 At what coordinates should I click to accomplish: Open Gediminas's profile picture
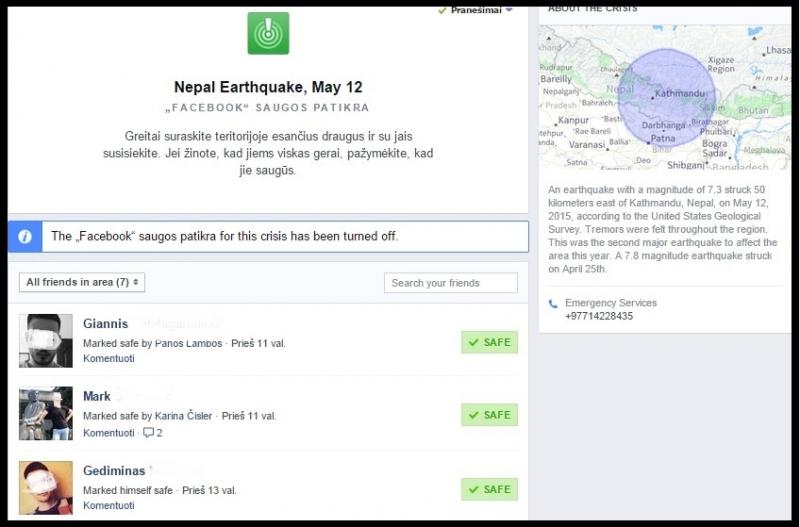coord(46,488)
